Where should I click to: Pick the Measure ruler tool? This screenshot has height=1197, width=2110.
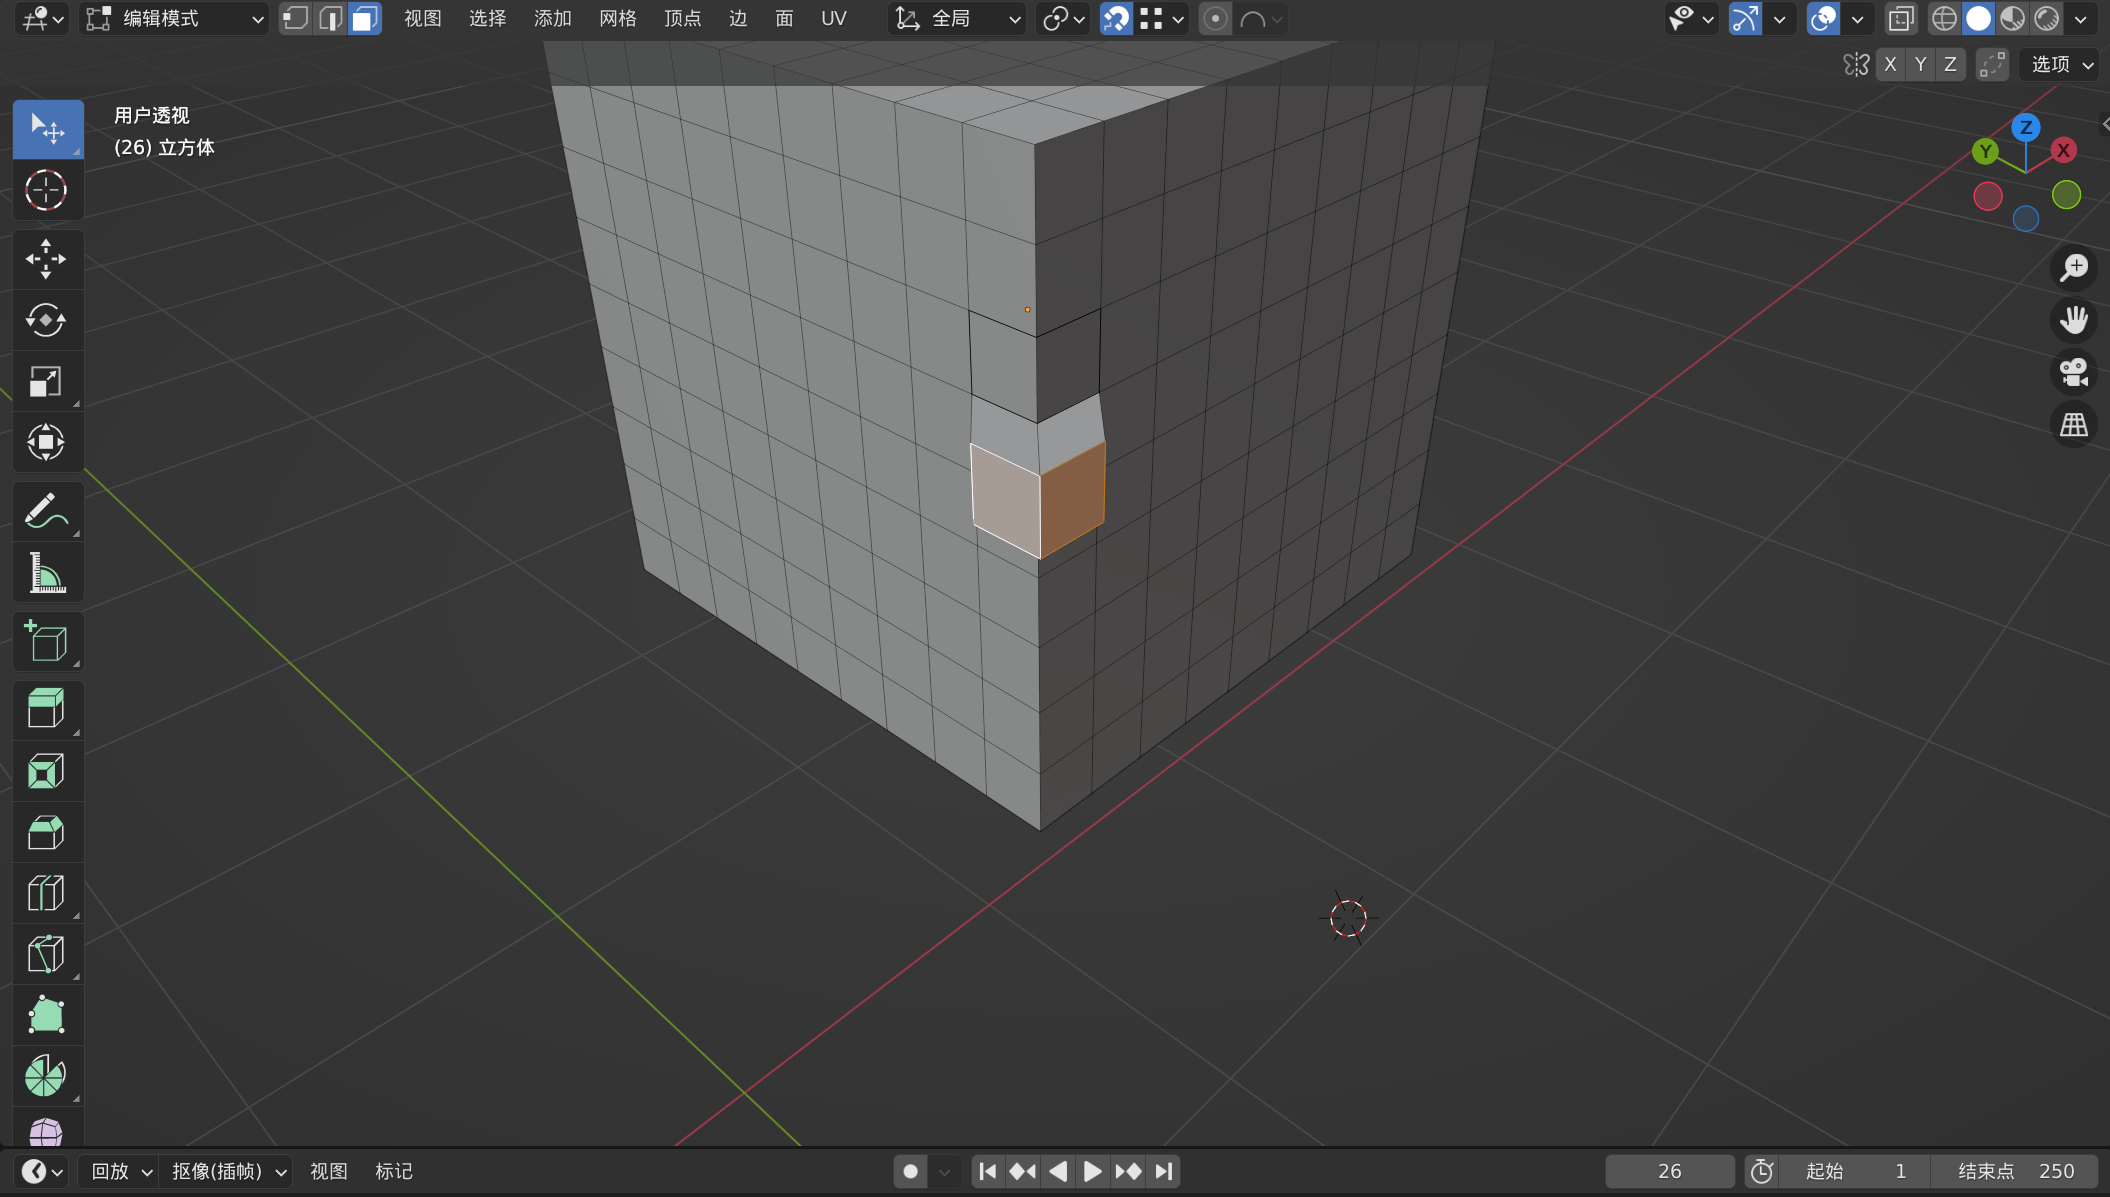pyautogui.click(x=46, y=573)
